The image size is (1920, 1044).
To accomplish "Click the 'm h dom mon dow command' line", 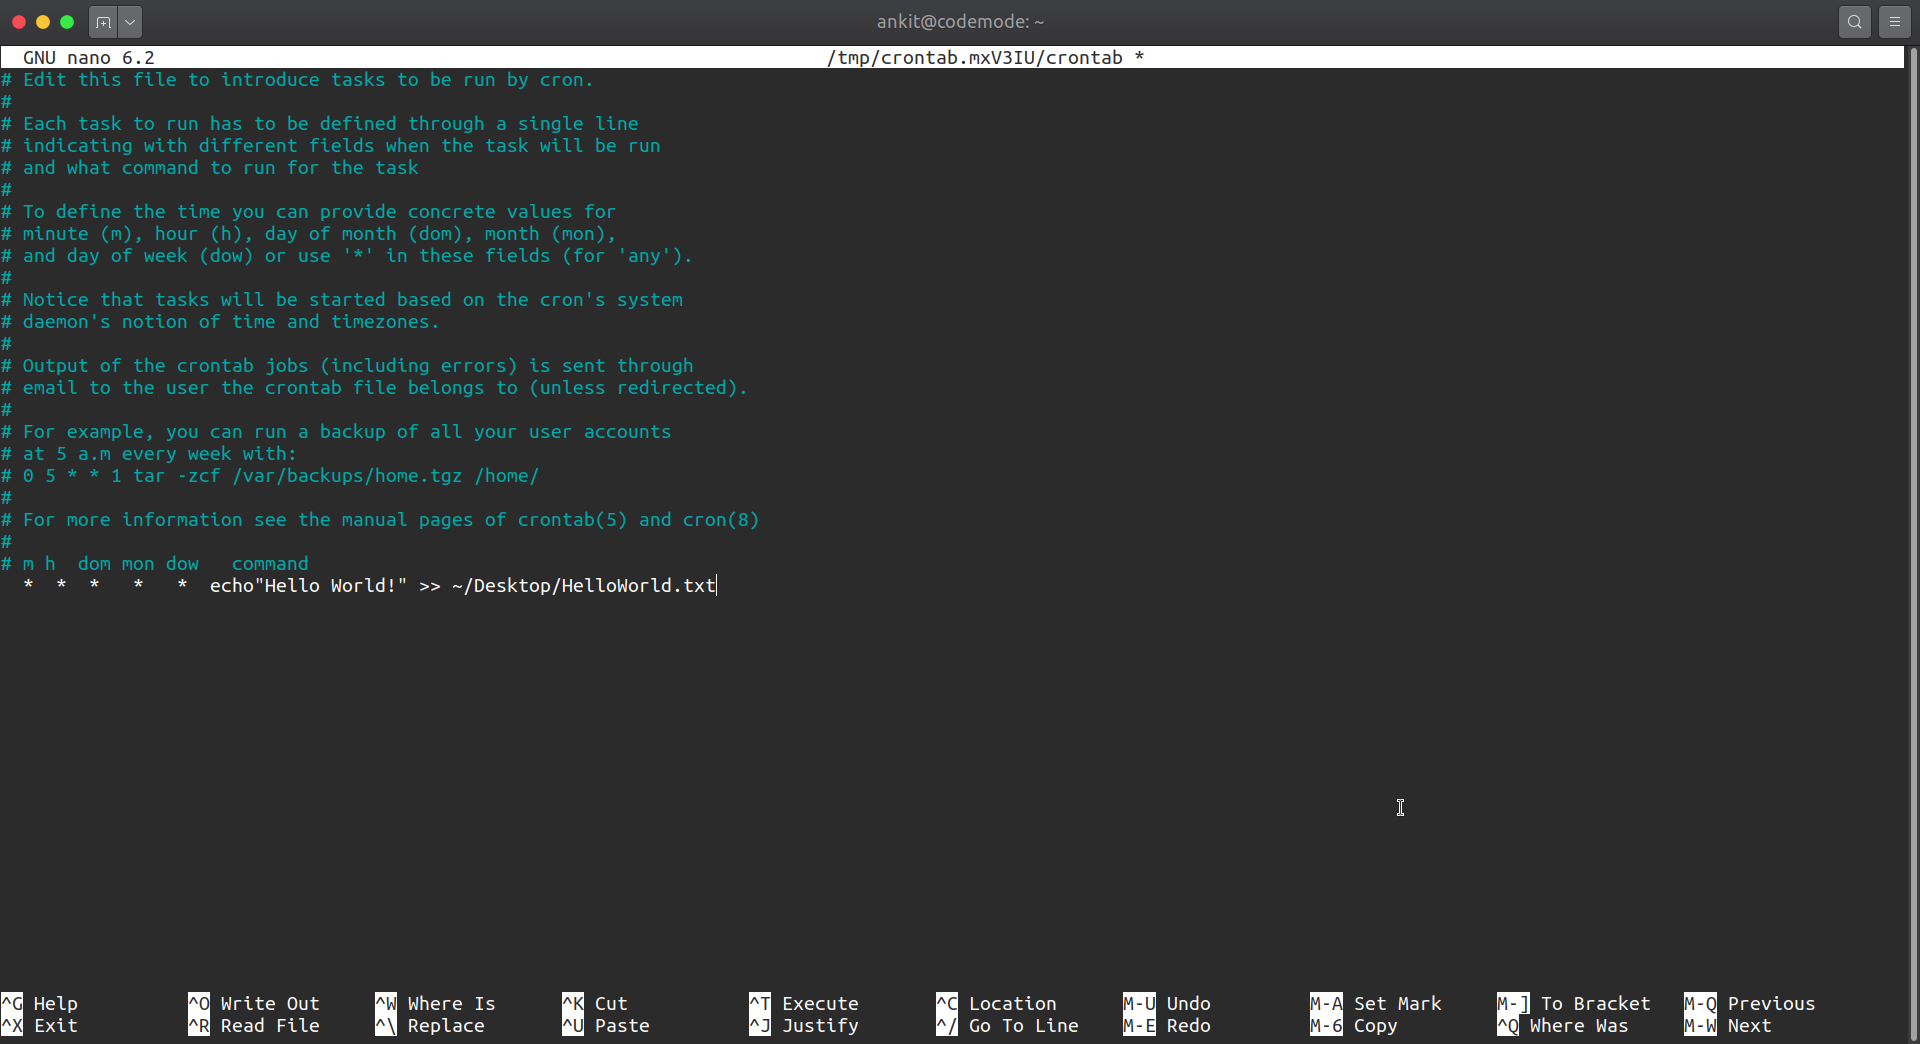I will (x=155, y=564).
